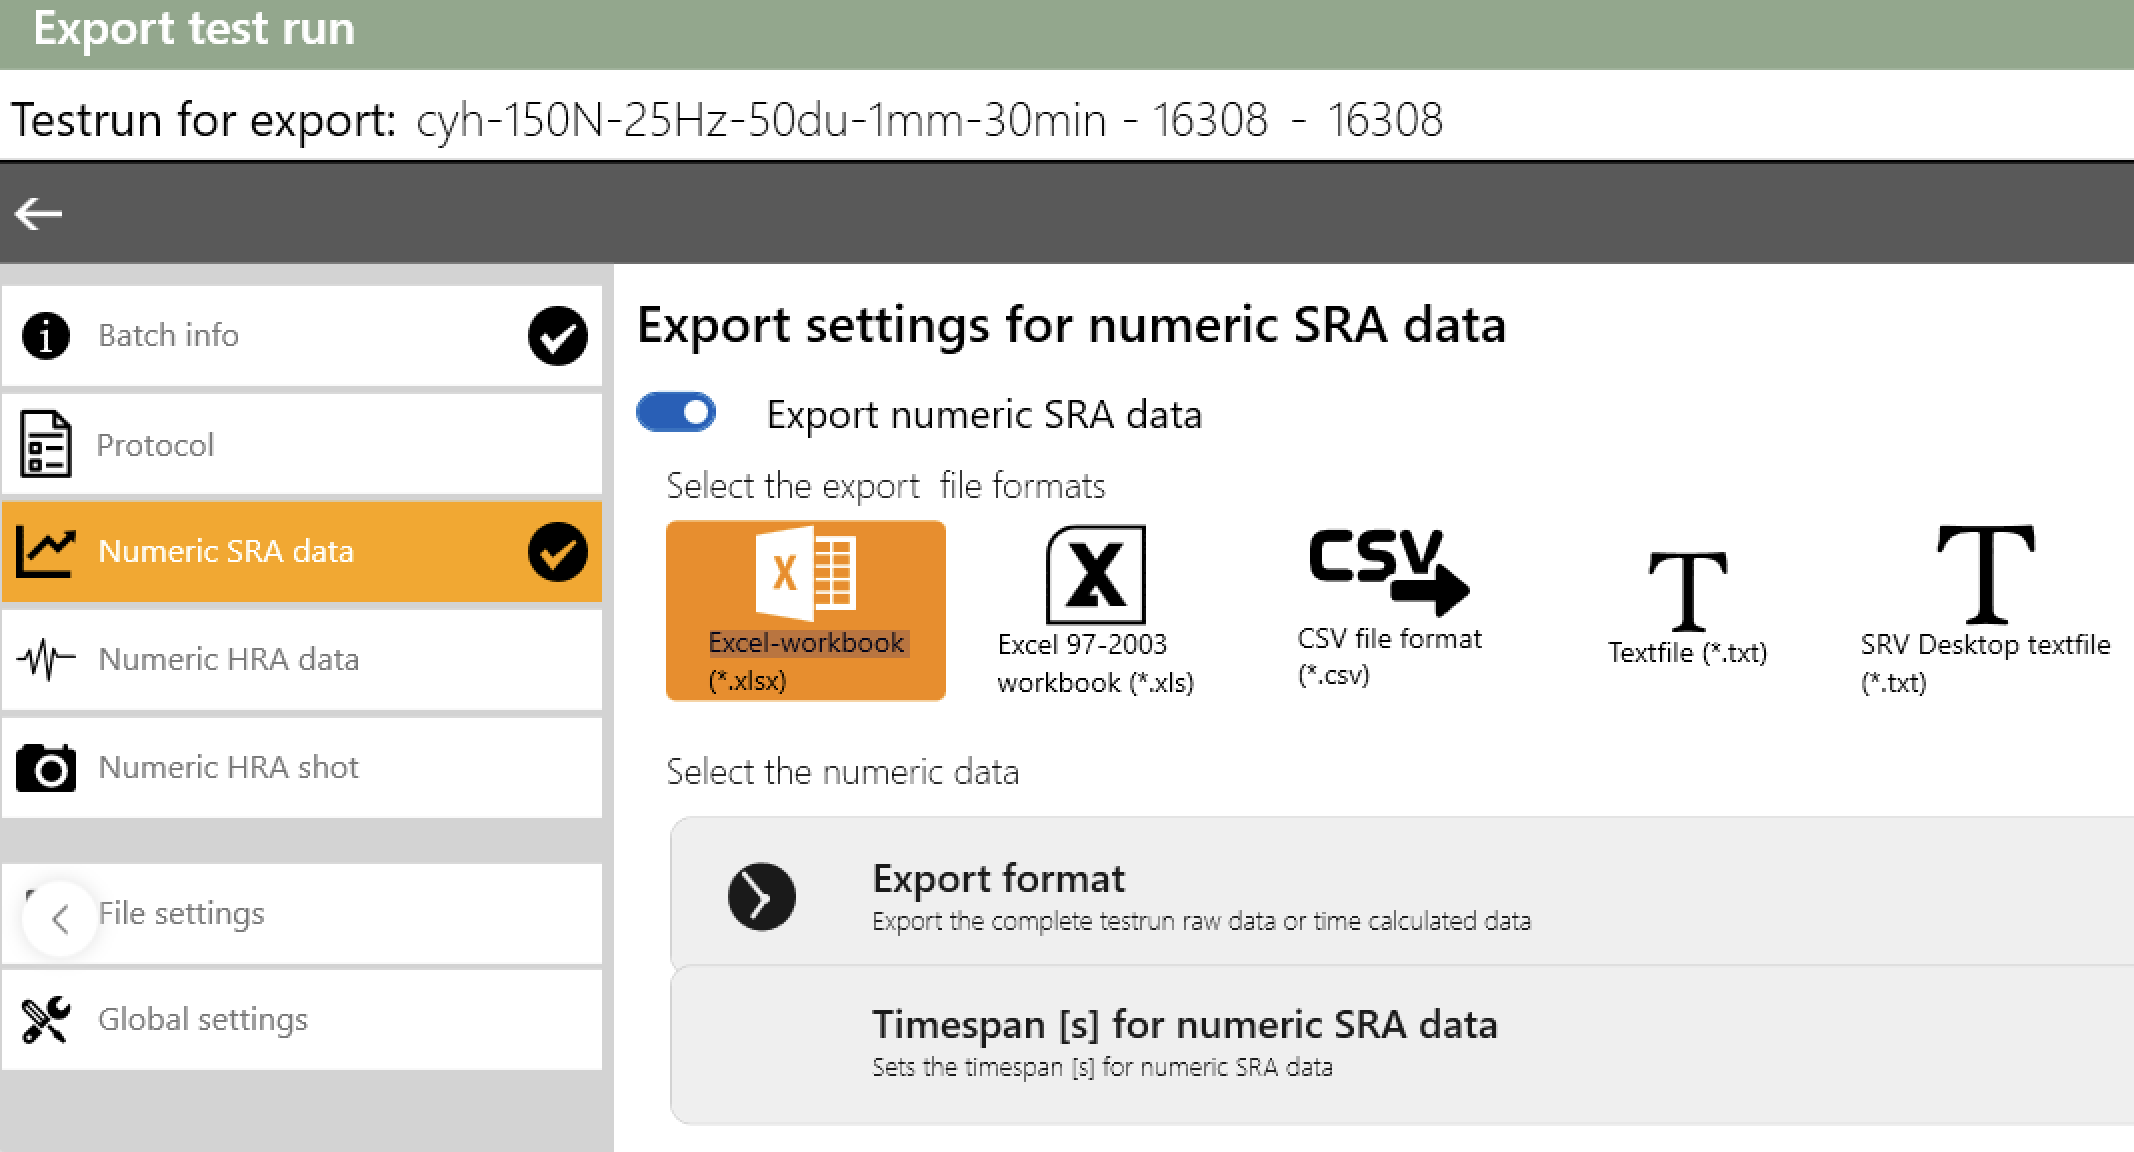The width and height of the screenshot is (2134, 1152).
Task: Click the Select the numeric data heading
Action: point(843,772)
